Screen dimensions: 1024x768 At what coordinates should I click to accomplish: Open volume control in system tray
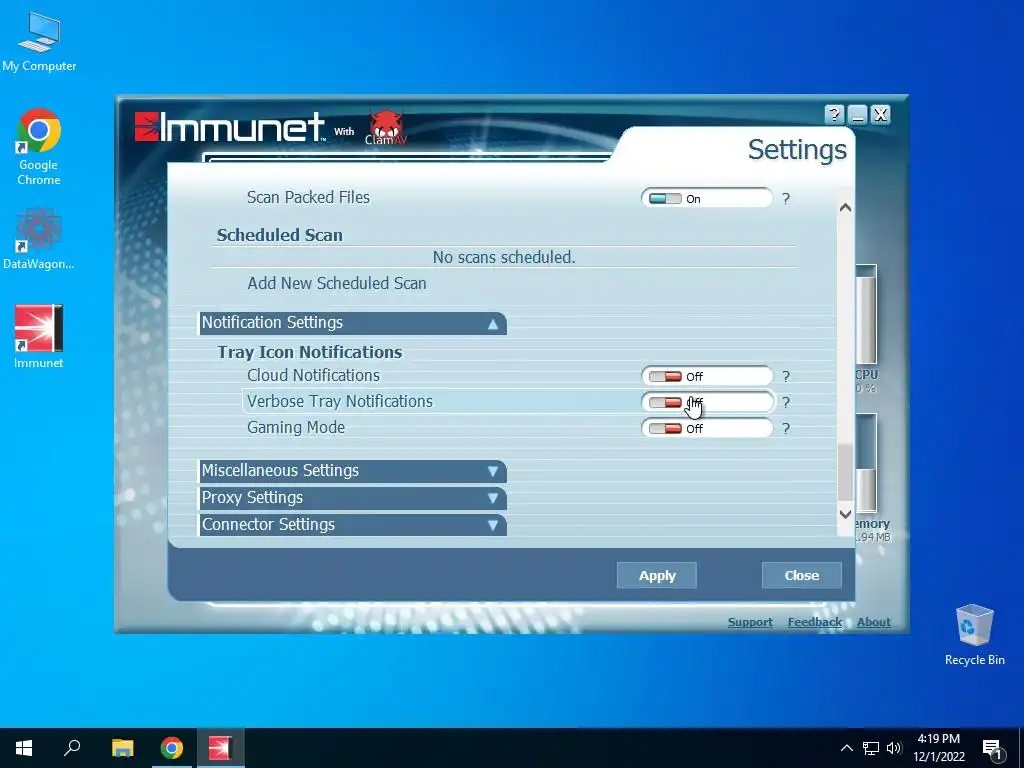tap(894, 748)
